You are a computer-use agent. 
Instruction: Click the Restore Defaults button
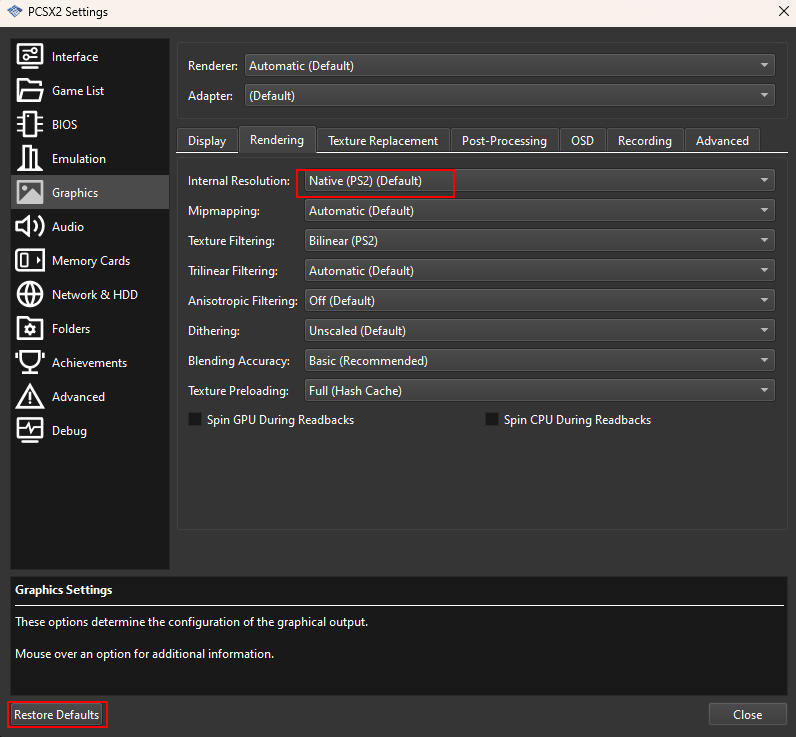(57, 715)
